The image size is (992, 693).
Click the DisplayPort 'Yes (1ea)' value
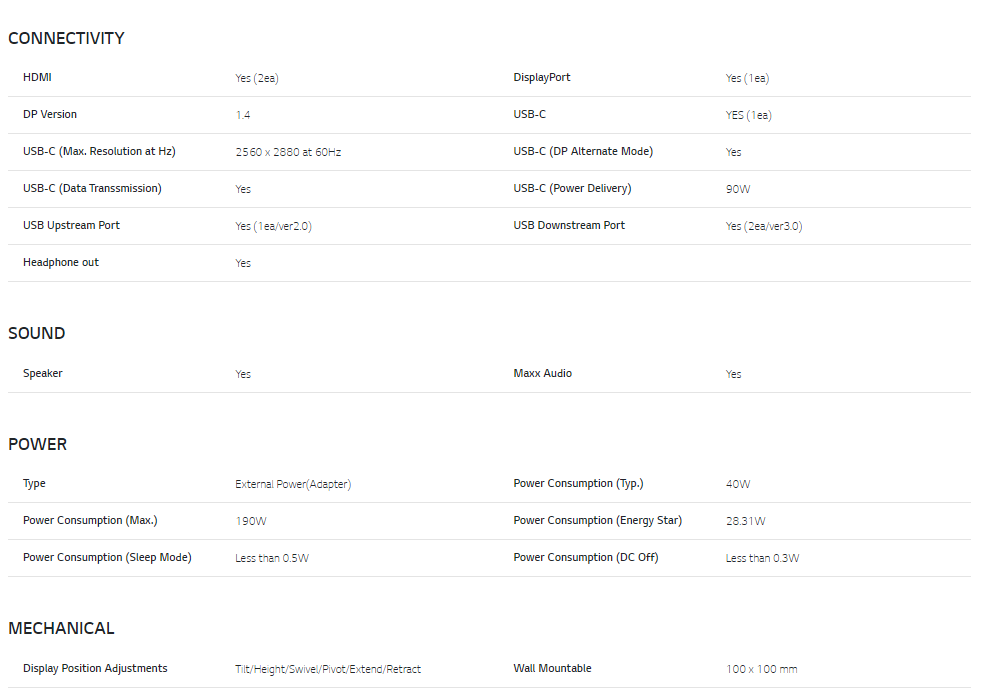(x=747, y=78)
